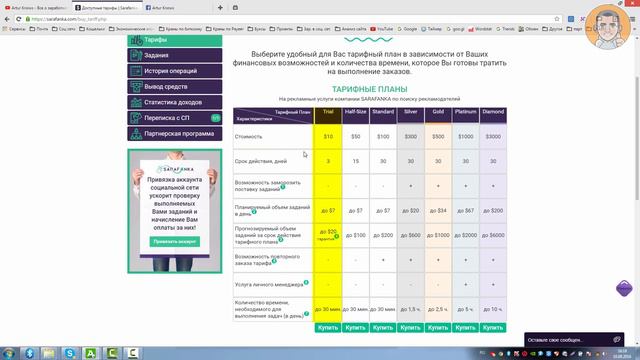This screenshot has width=640, height=360.
Task: Buy the Diamond tariff plan
Action: [493, 327]
